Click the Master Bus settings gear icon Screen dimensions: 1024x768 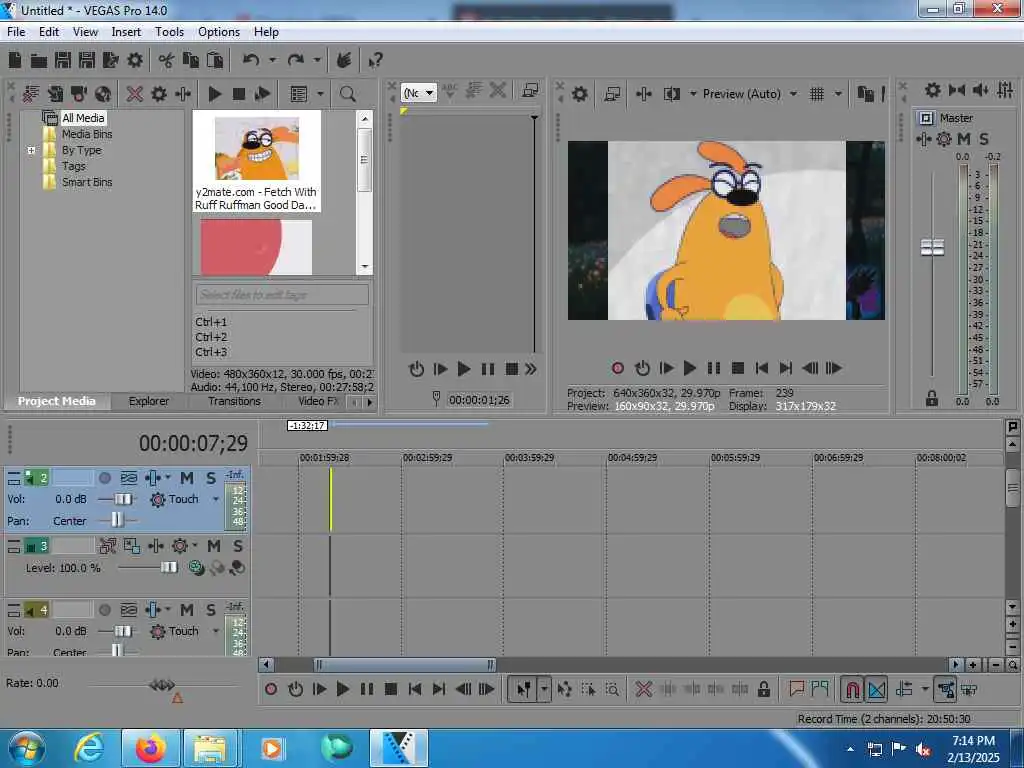(x=933, y=90)
